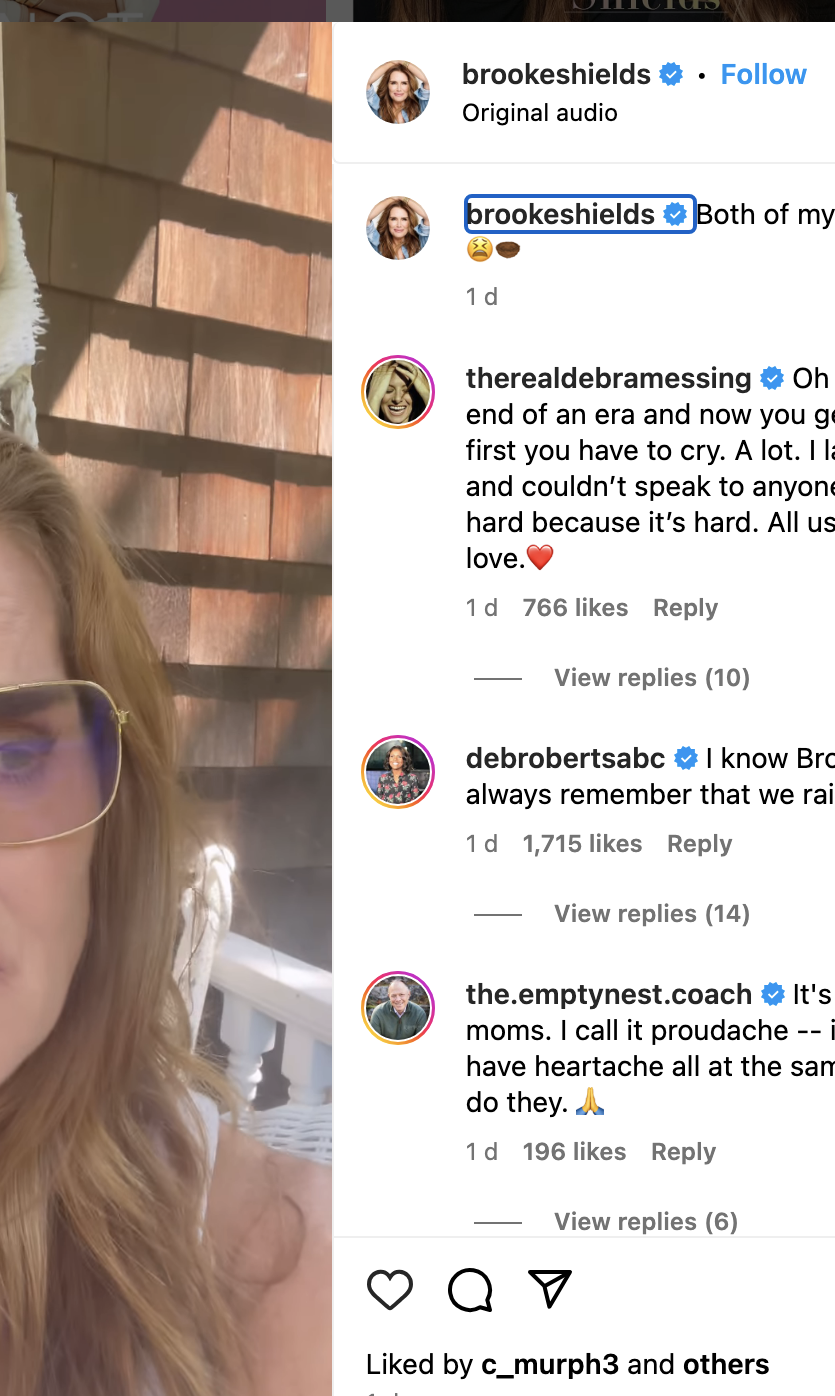Click brookeshields avatar beside the caption
The width and height of the screenshot is (835, 1396).
(x=398, y=228)
